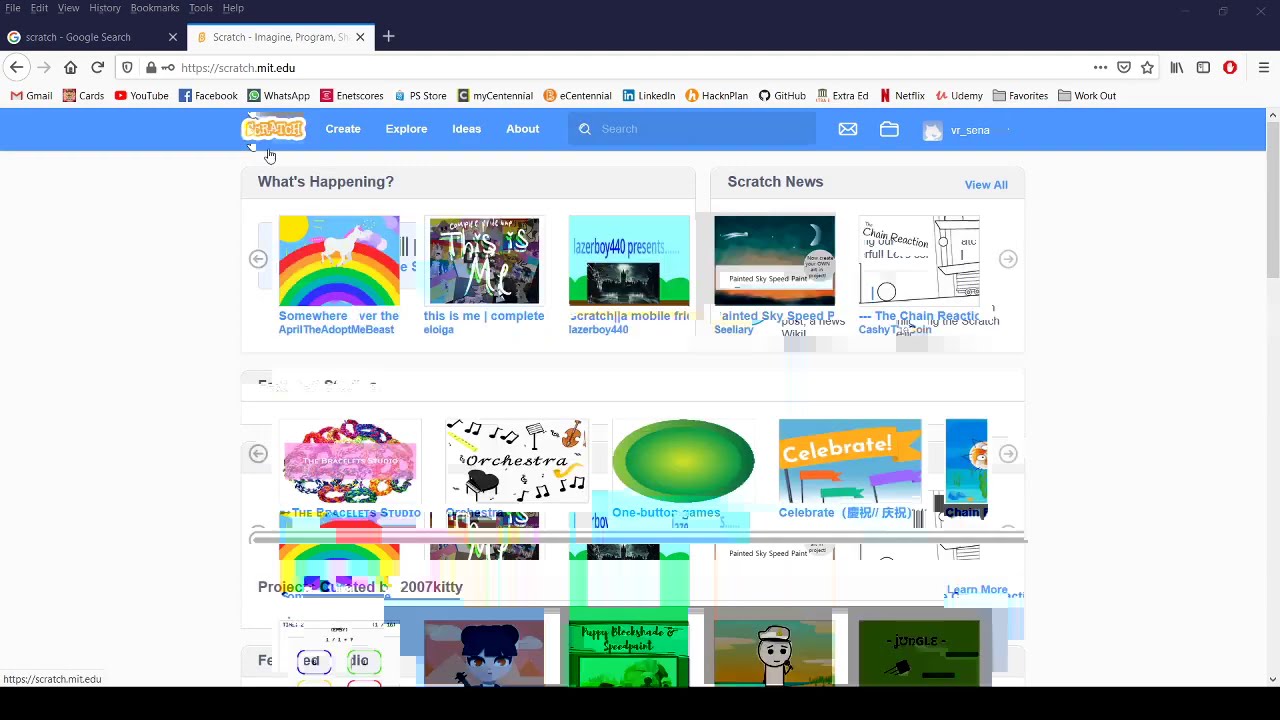Switch to the Google Search tab

click(x=92, y=37)
